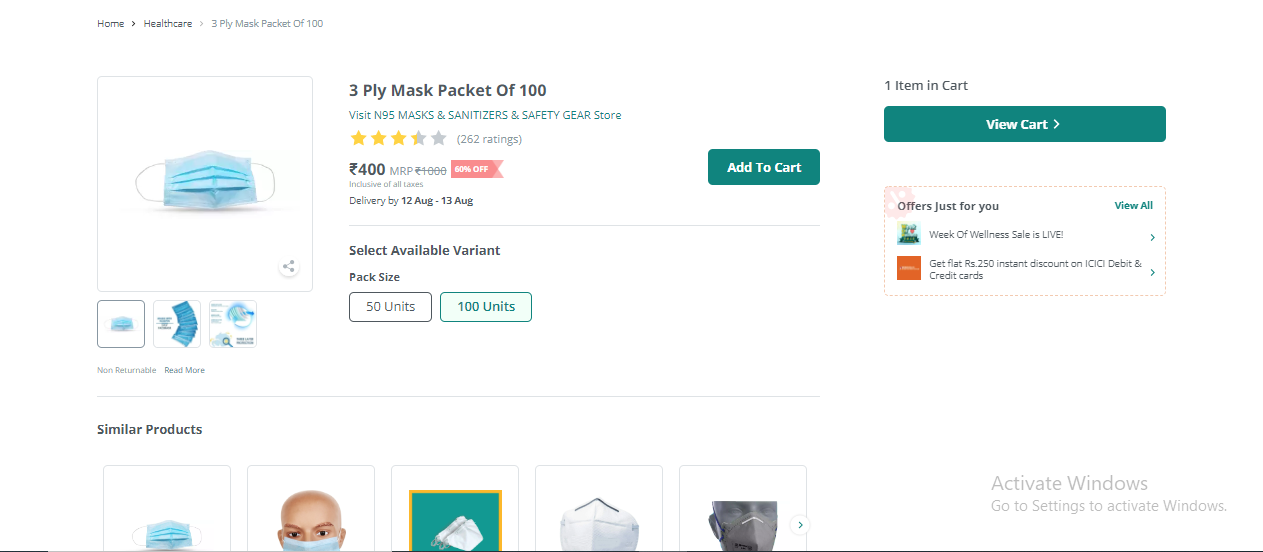Show the stacked masks thumbnail image

[x=177, y=324]
